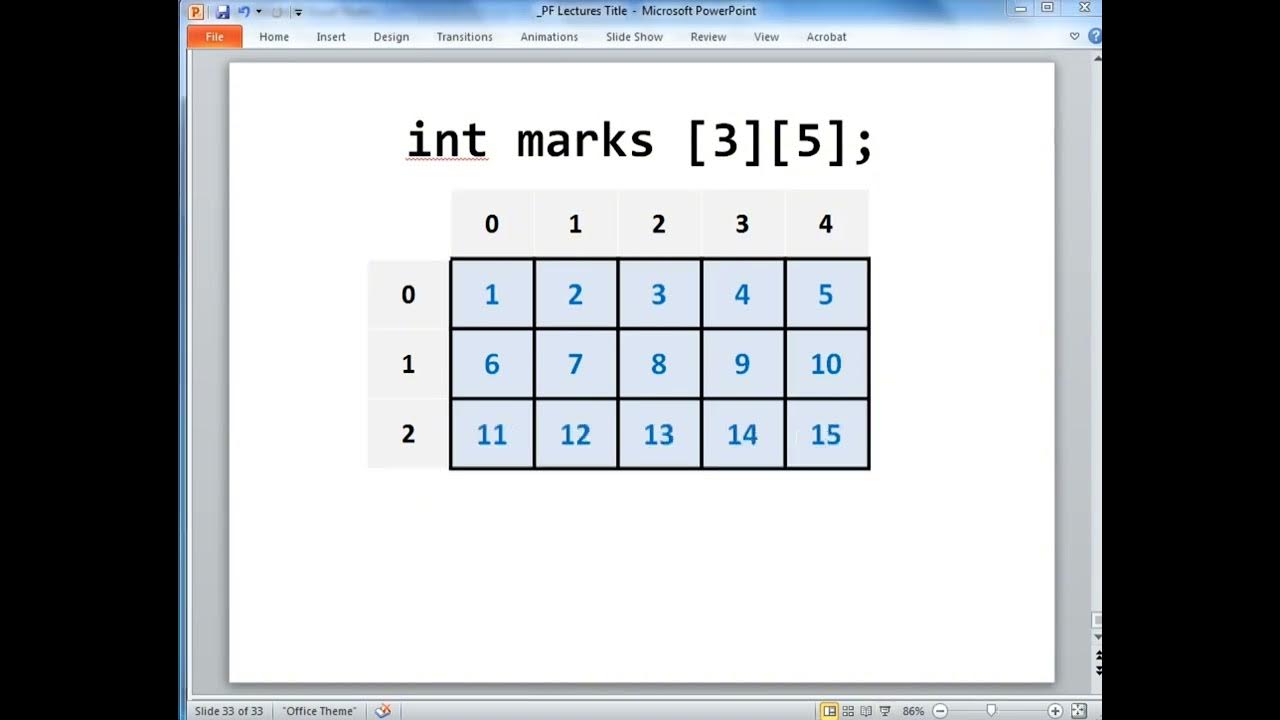Select table cell containing 10
The image size is (1280, 720).
pyautogui.click(x=826, y=364)
